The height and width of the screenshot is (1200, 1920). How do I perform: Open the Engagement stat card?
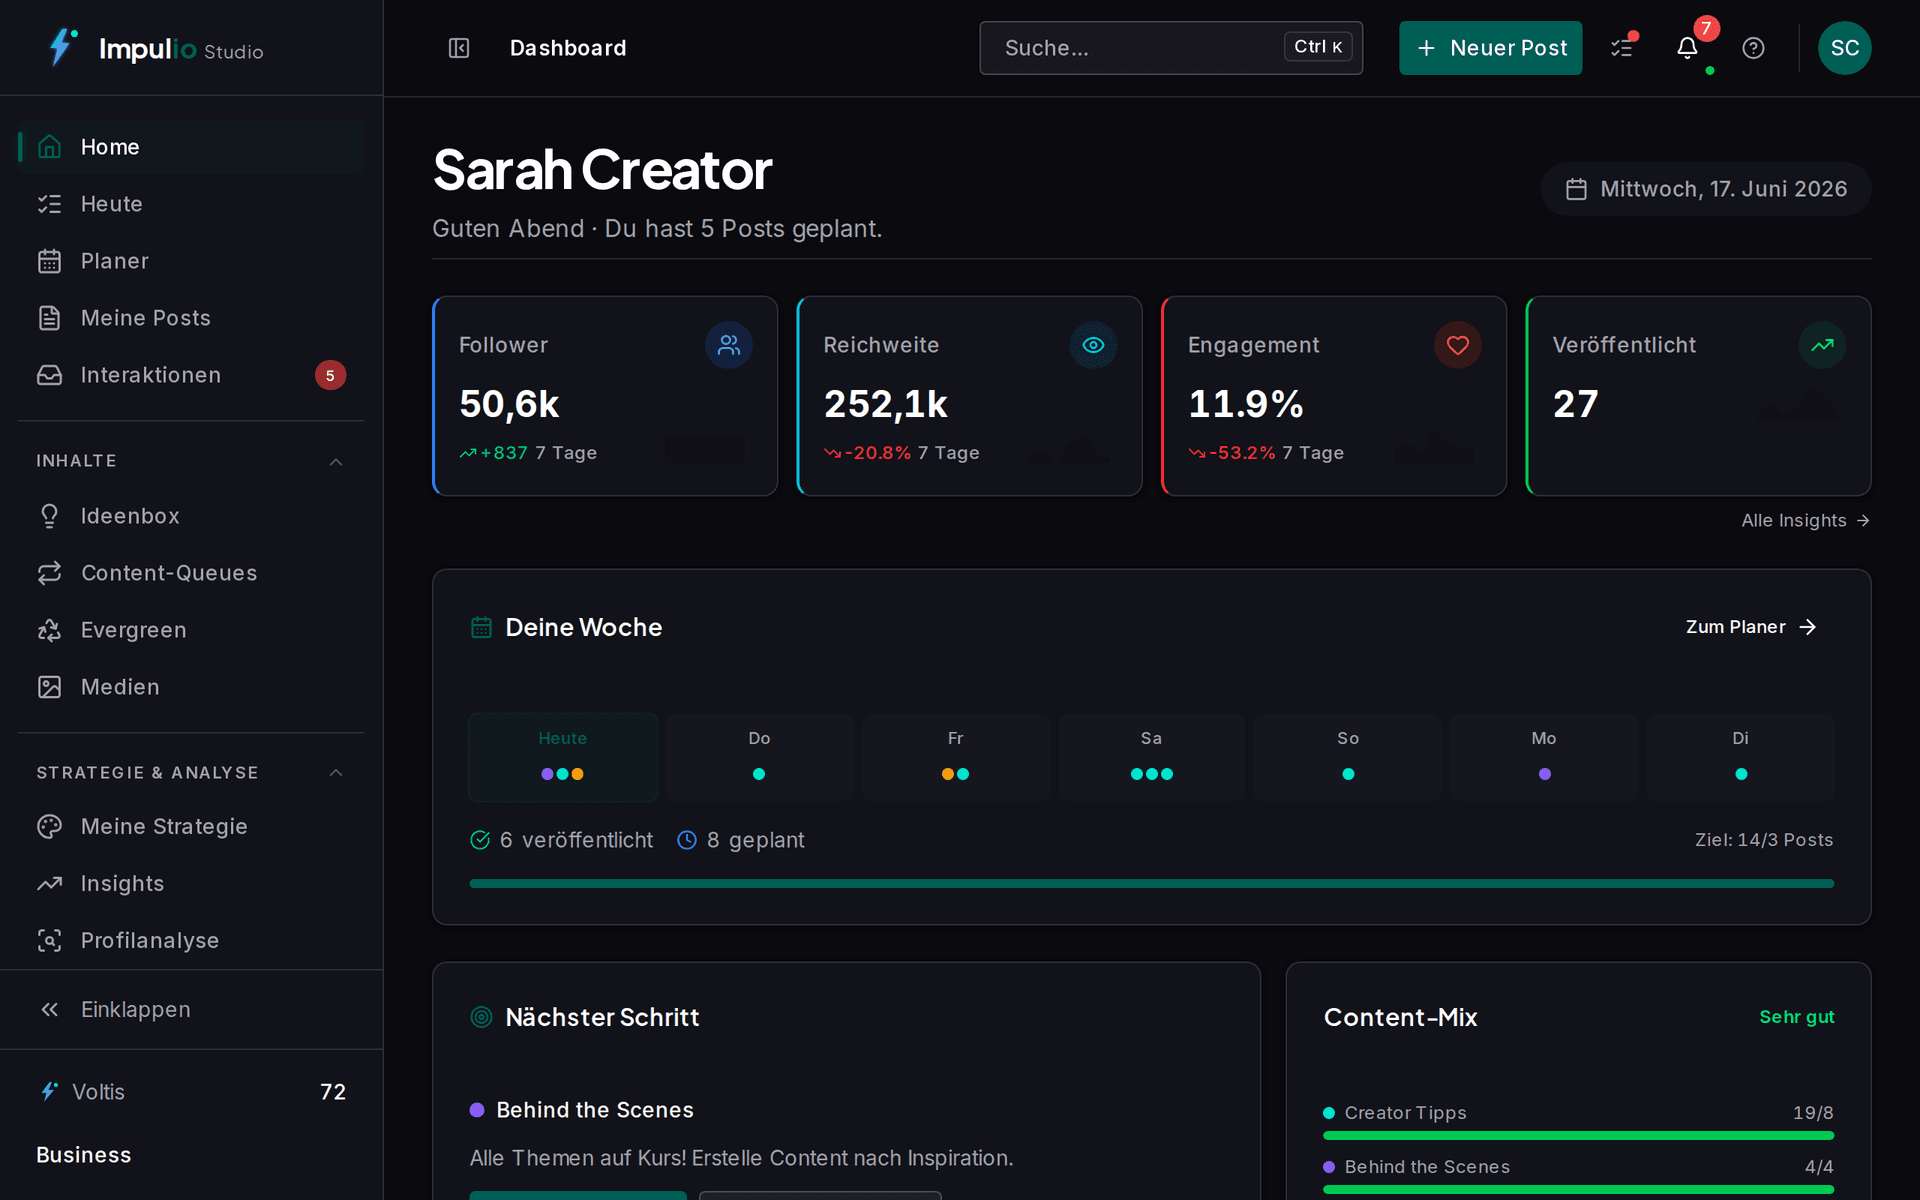pyautogui.click(x=1334, y=396)
